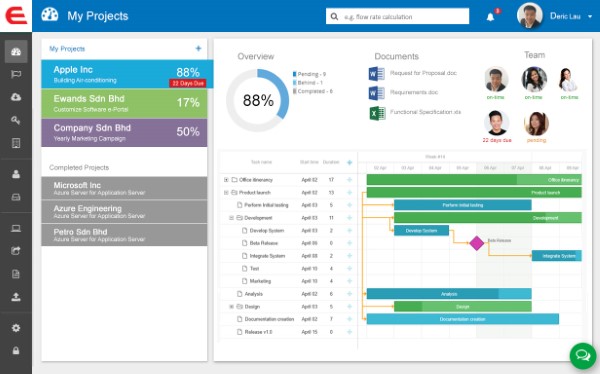Viewport: 600px width, 374px height.
Task: Add subtask to Analysis row
Action: (x=349, y=294)
